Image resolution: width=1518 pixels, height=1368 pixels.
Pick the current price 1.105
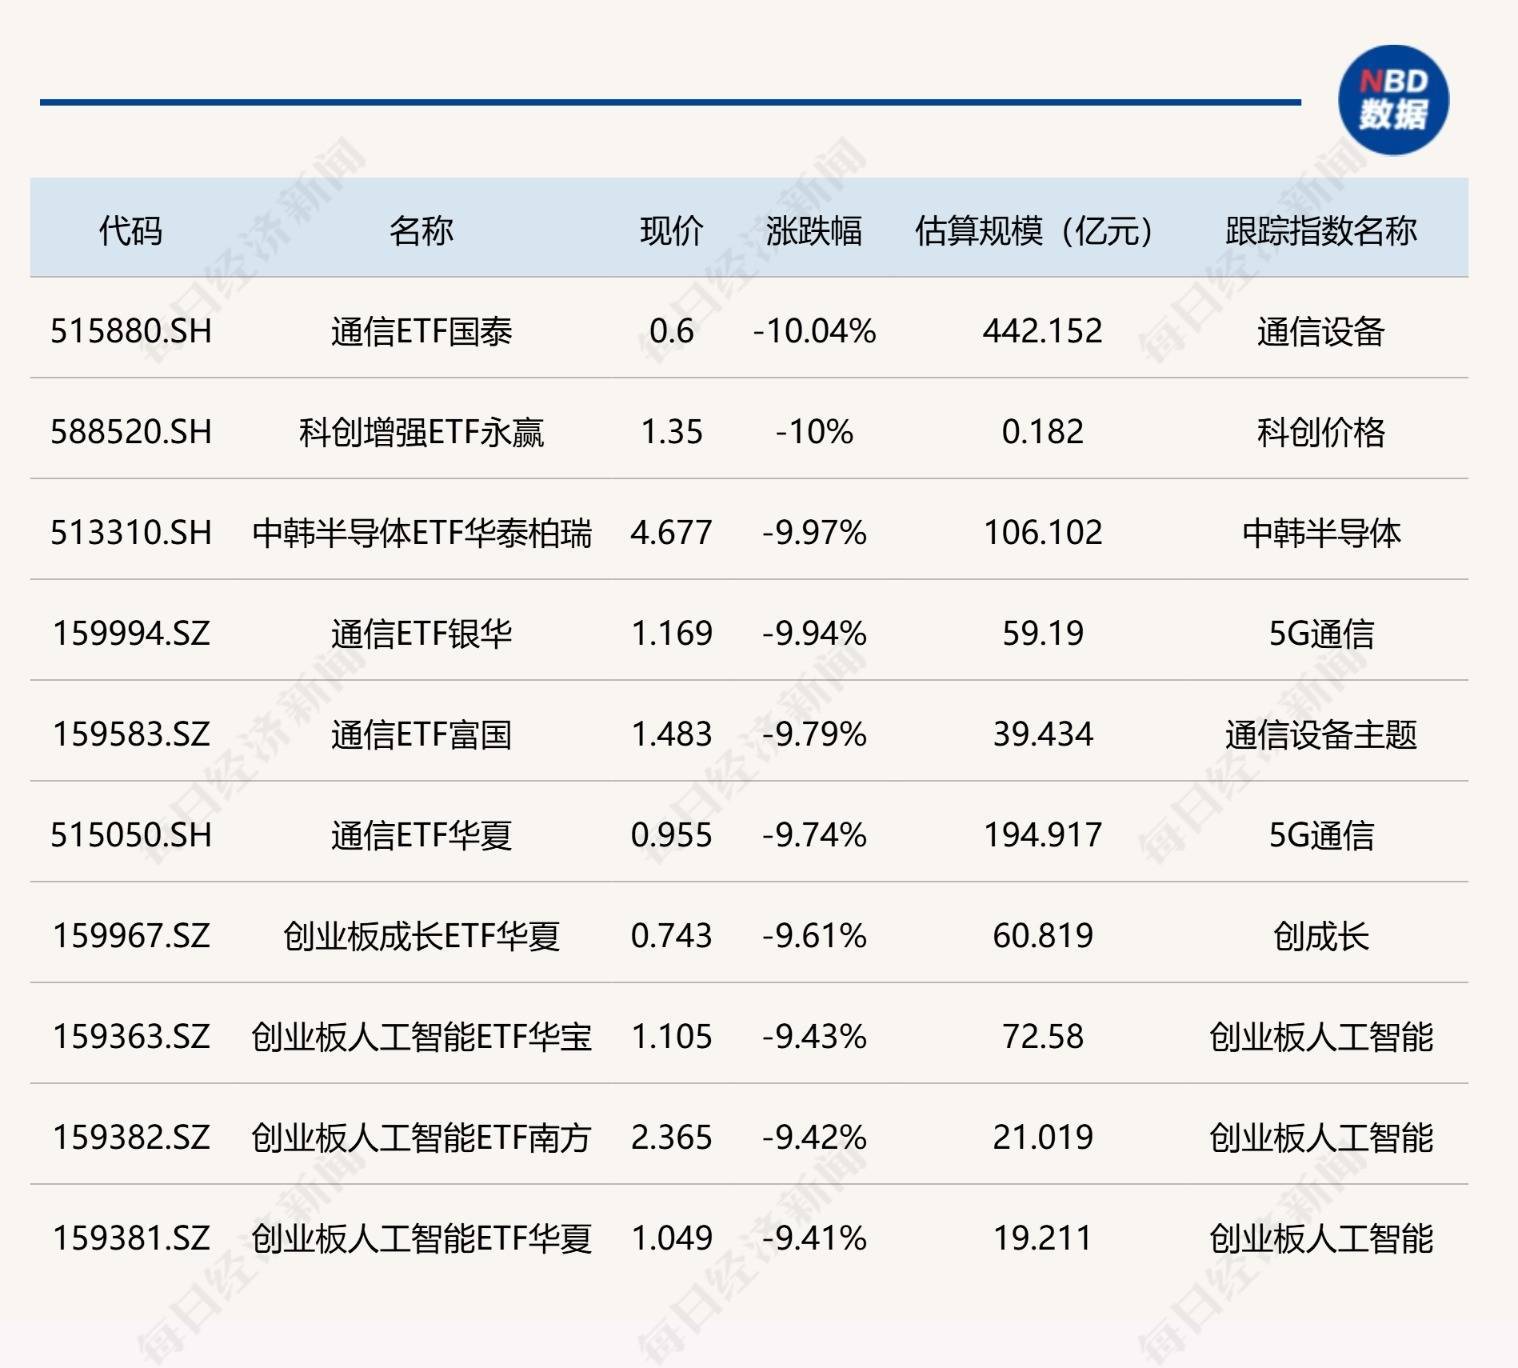tap(671, 1037)
